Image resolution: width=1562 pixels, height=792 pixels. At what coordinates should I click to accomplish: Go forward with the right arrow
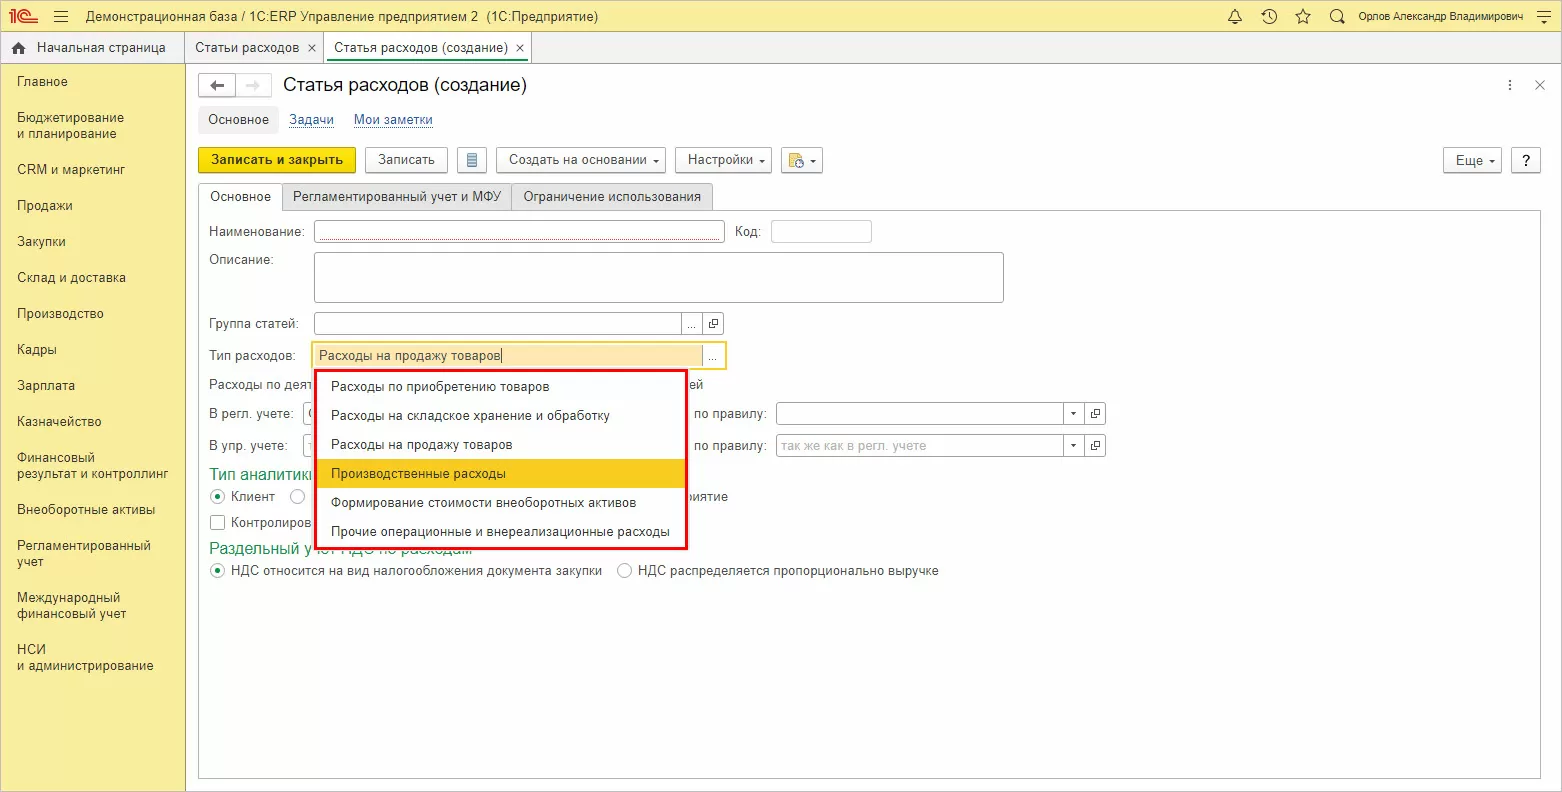(252, 85)
